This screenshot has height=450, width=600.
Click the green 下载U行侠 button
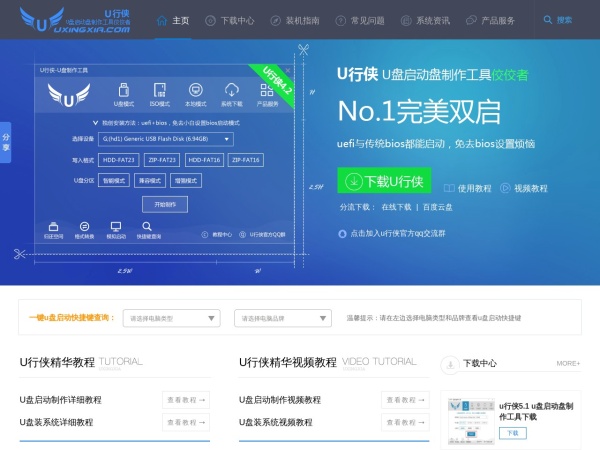[384, 181]
